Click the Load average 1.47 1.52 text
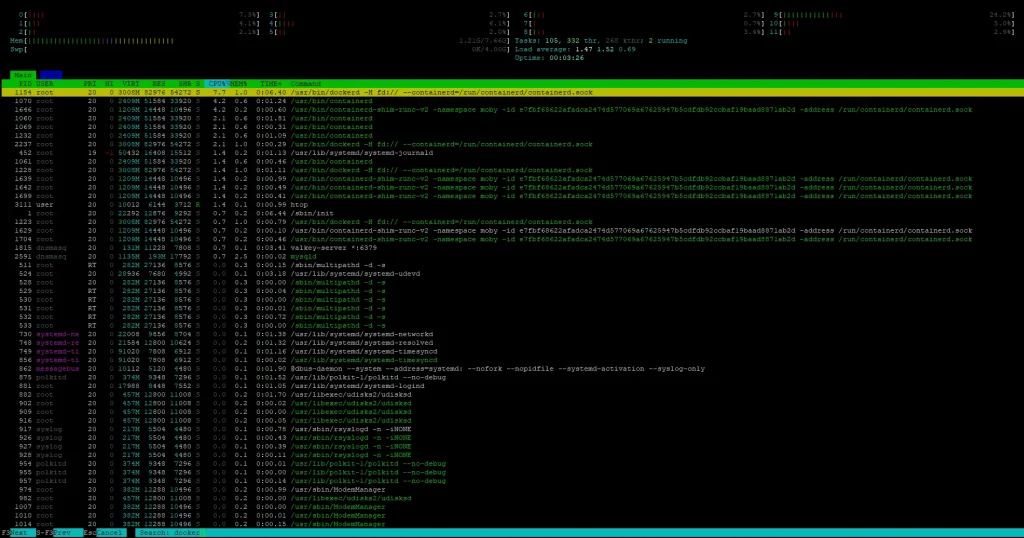The height and width of the screenshot is (538, 1024). pos(575,49)
